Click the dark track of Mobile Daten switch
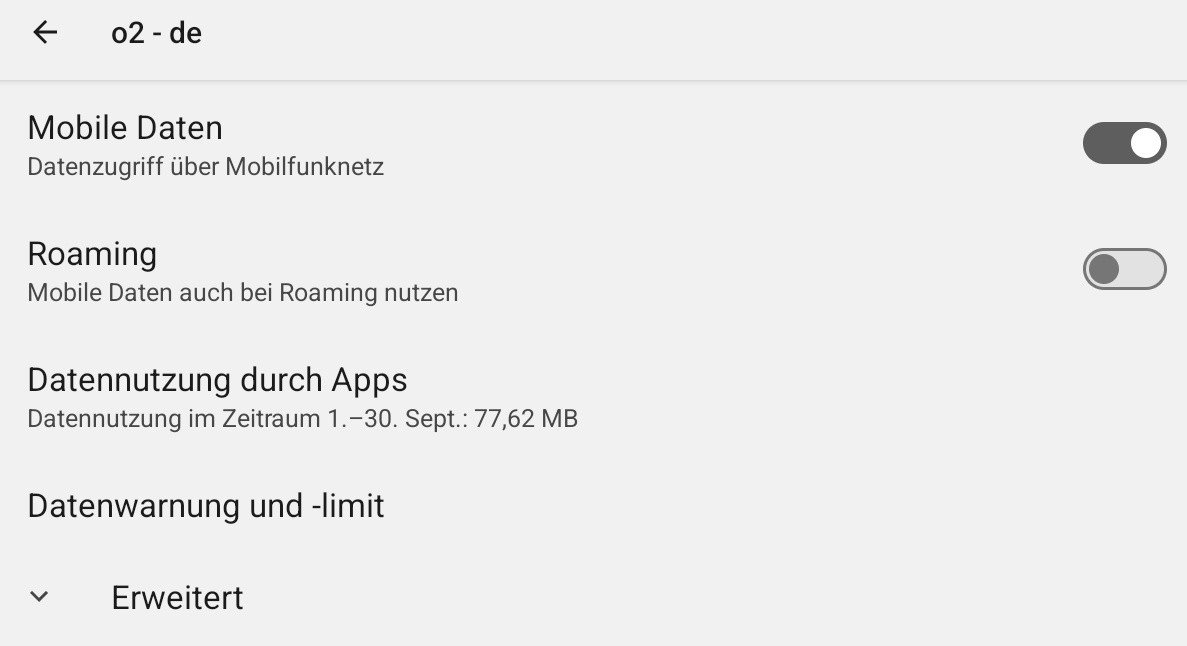 [1105, 142]
